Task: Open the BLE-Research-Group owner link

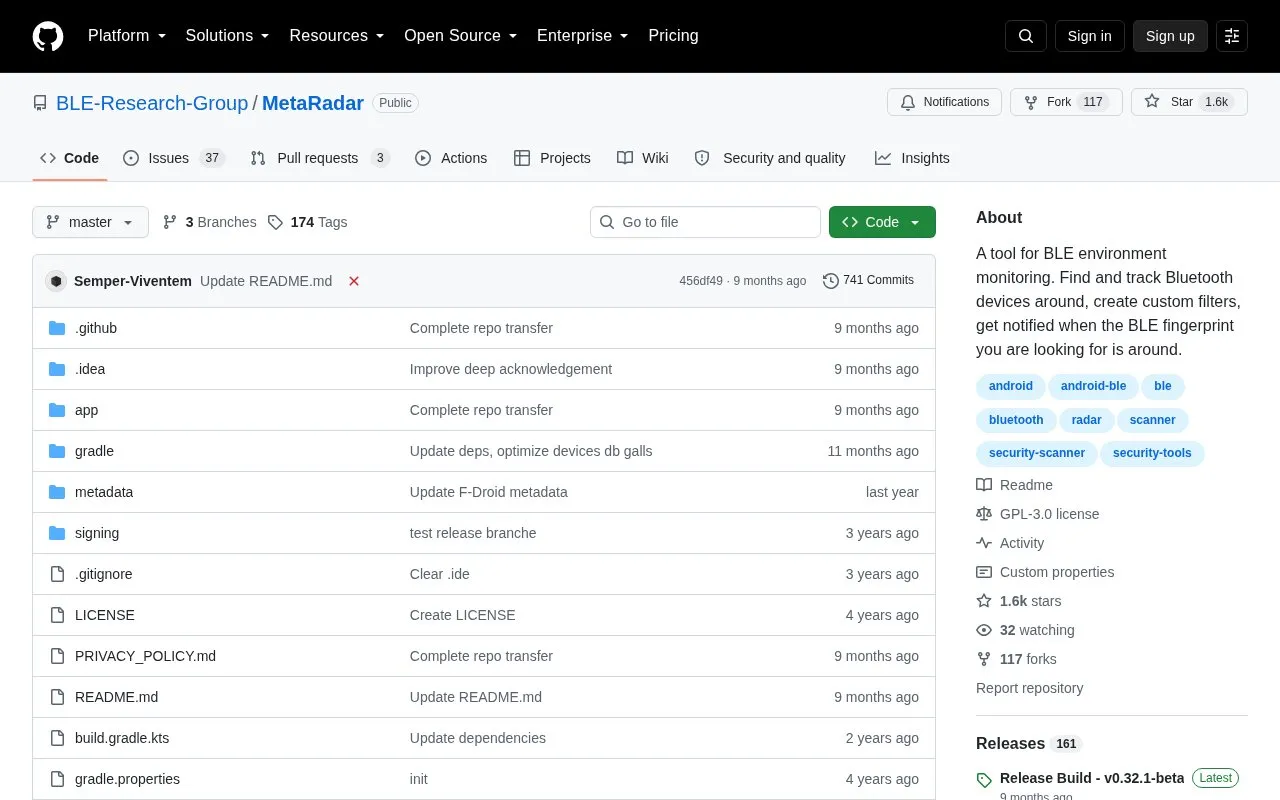Action: 152,103
